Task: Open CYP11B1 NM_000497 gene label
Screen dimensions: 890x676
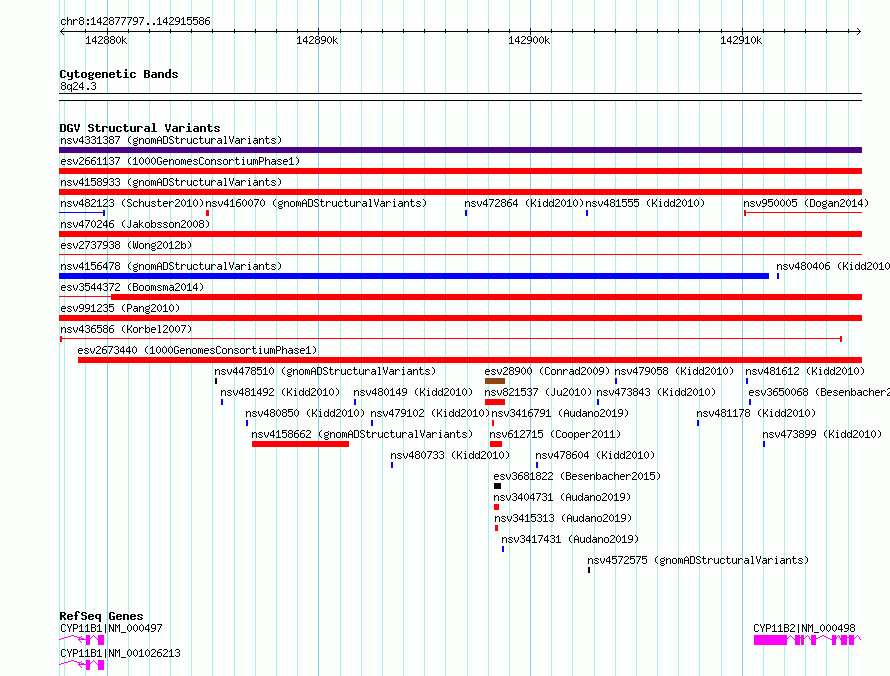Action: [x=111, y=628]
